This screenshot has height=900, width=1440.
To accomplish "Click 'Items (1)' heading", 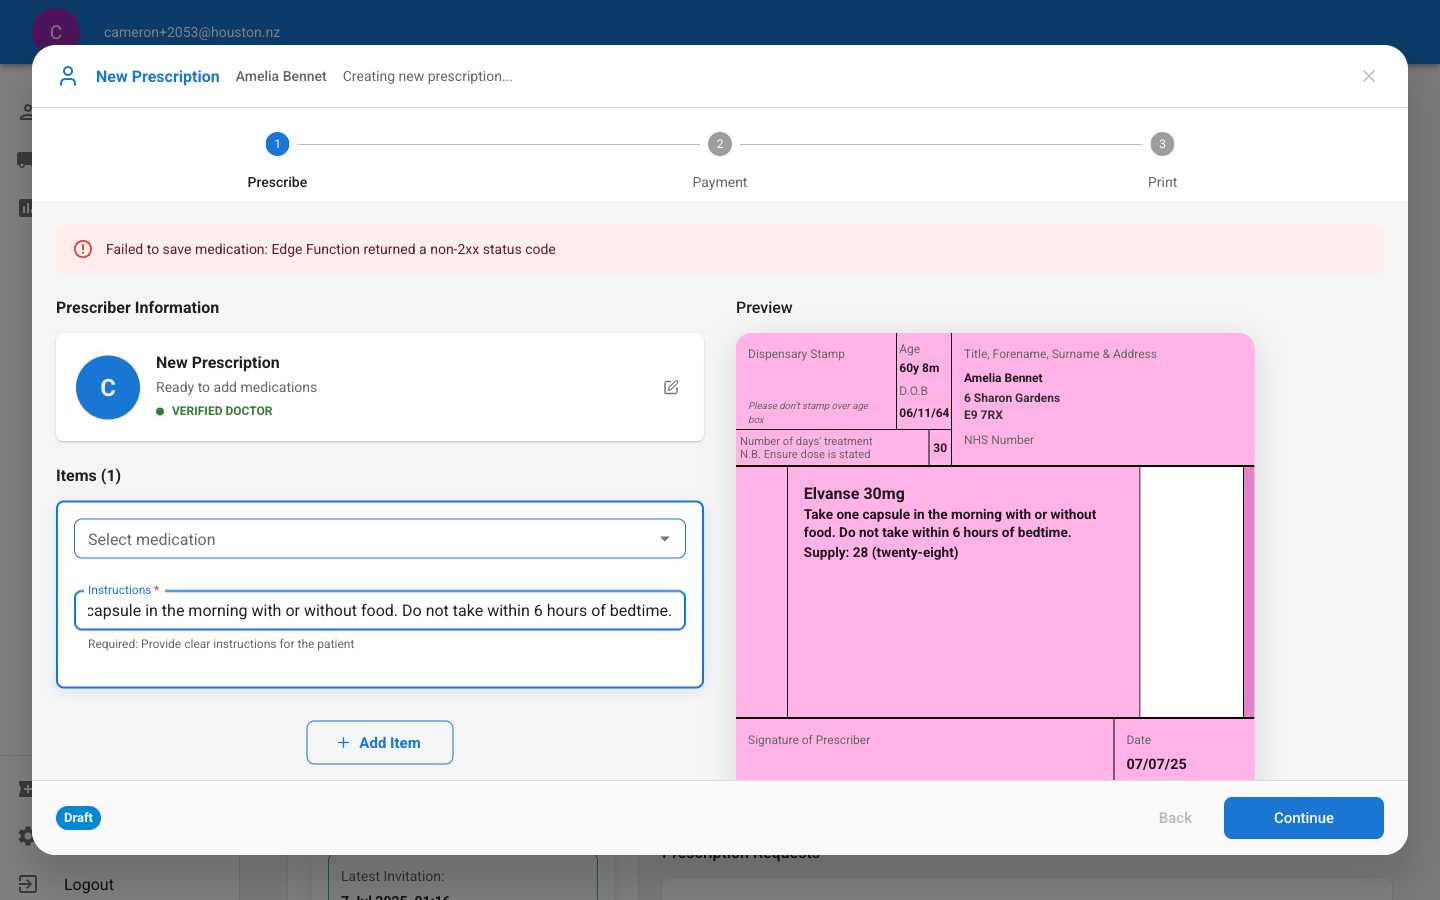I will pos(88,476).
